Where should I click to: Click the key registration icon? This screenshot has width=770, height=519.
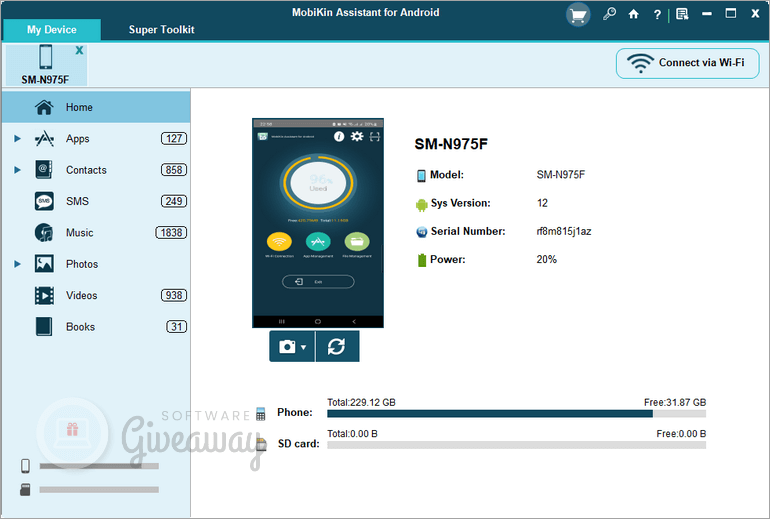pyautogui.click(x=609, y=14)
